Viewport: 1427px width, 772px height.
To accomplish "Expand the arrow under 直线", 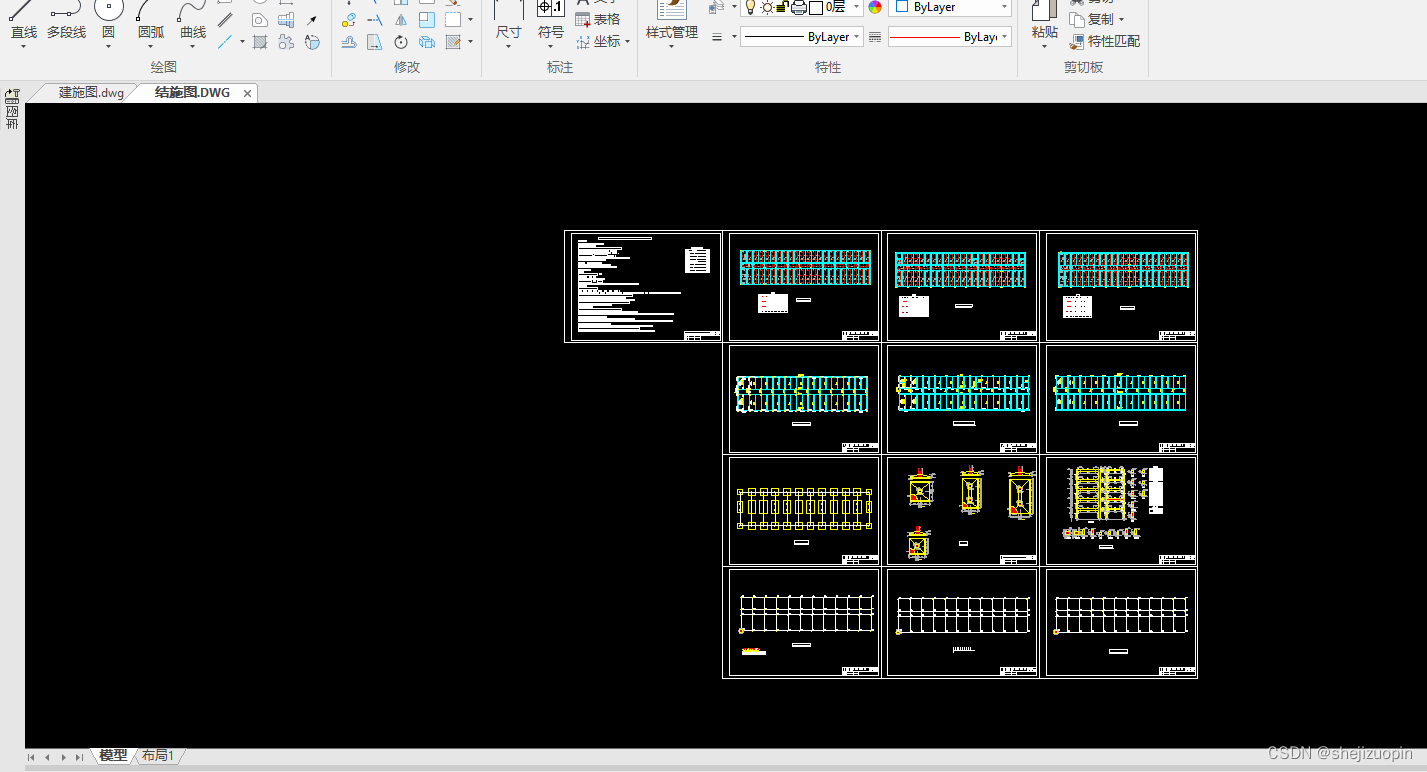I will 23,46.
